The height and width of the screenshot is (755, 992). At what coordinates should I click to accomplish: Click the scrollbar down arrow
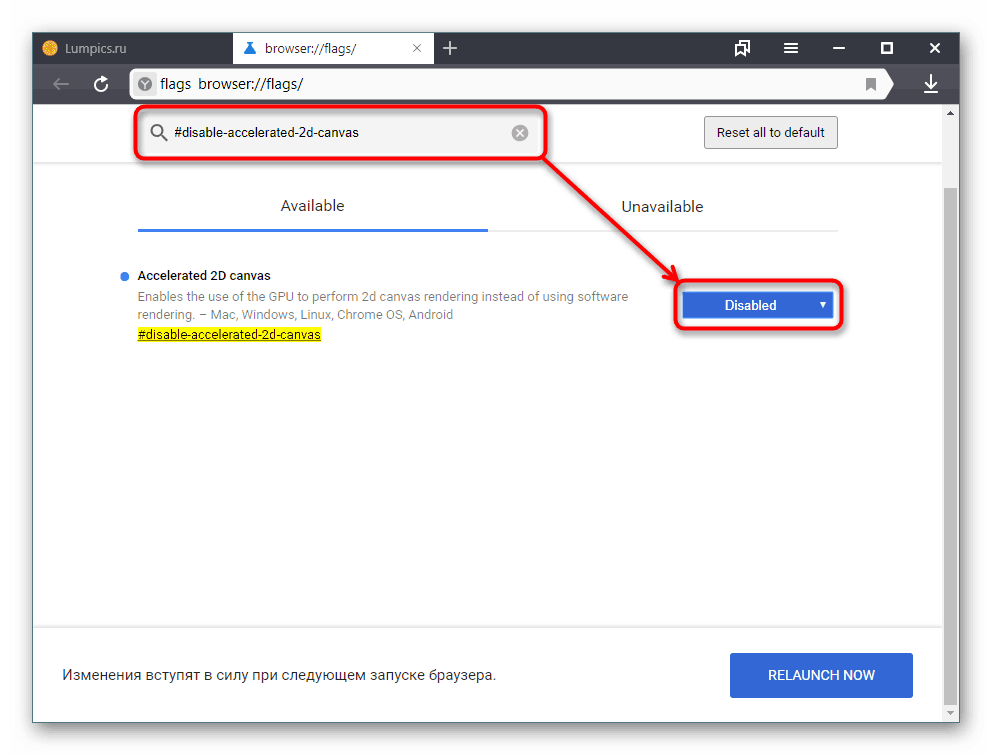(950, 712)
